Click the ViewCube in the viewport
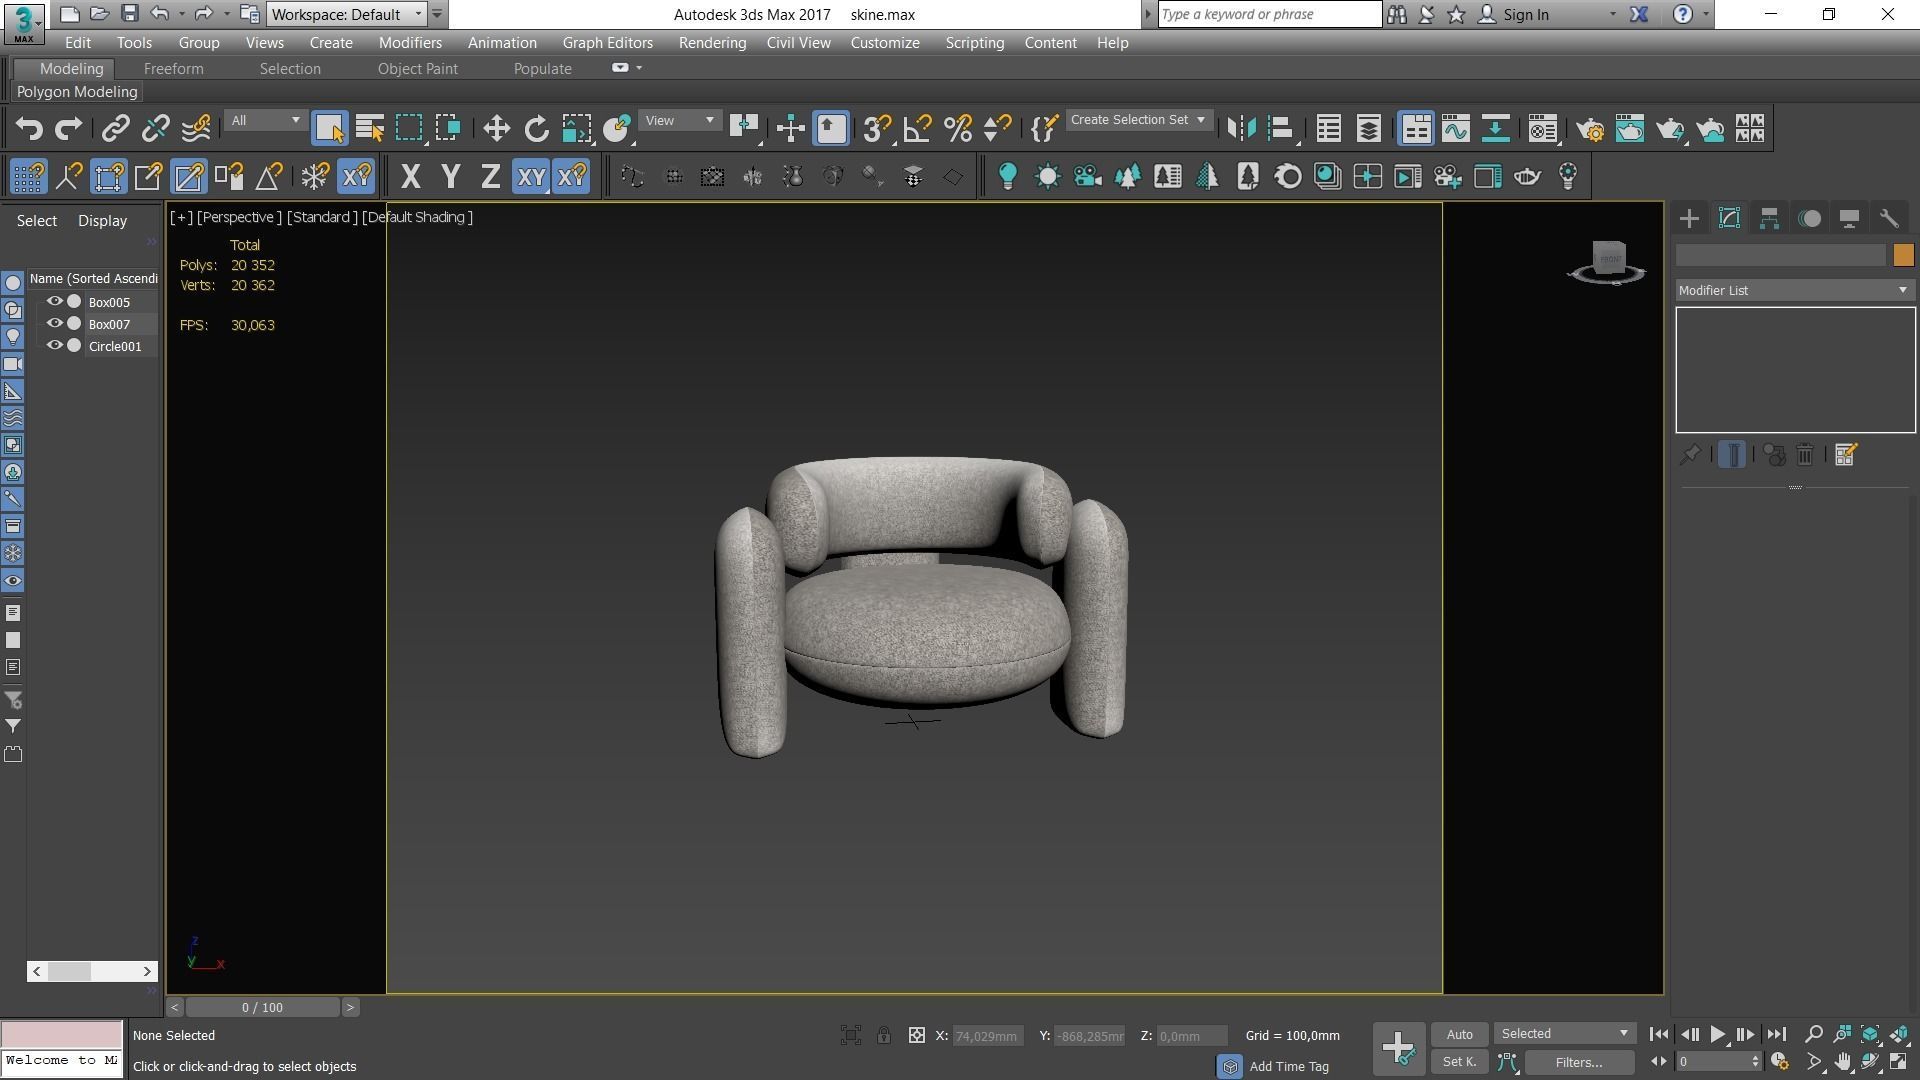The height and width of the screenshot is (1080, 1920). tap(1607, 262)
